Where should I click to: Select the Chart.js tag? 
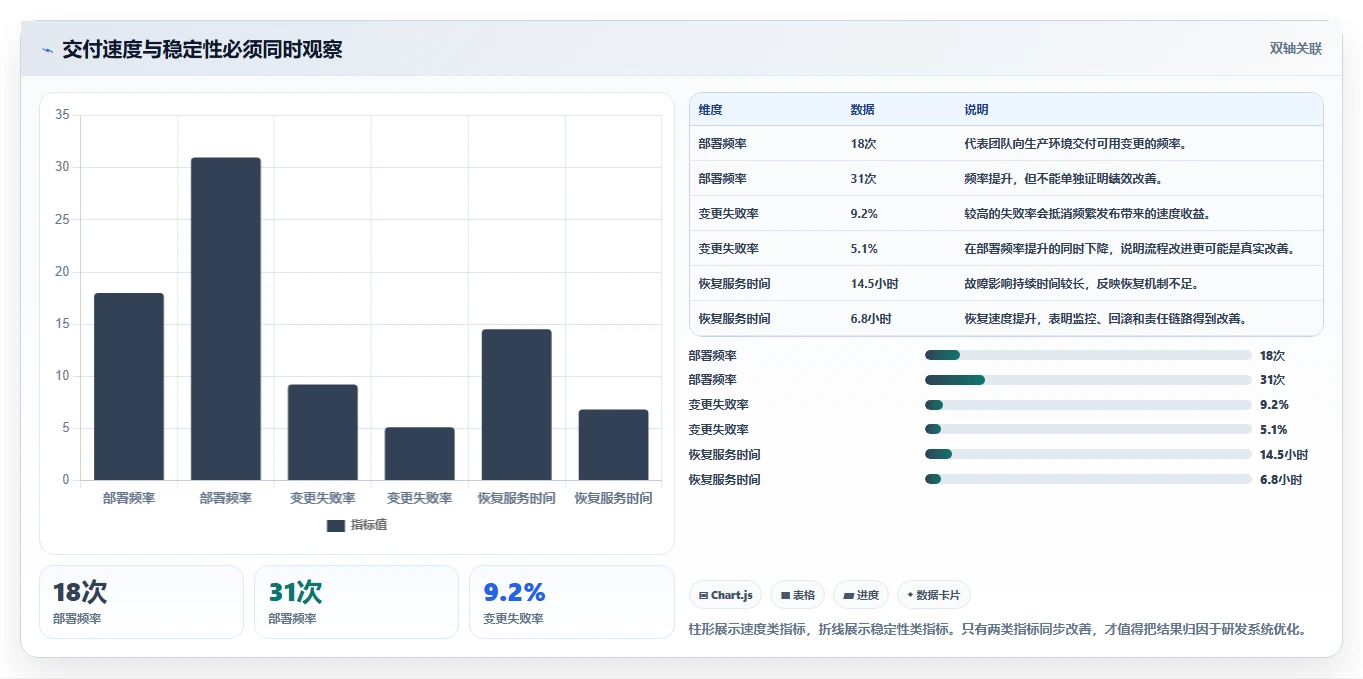click(725, 595)
